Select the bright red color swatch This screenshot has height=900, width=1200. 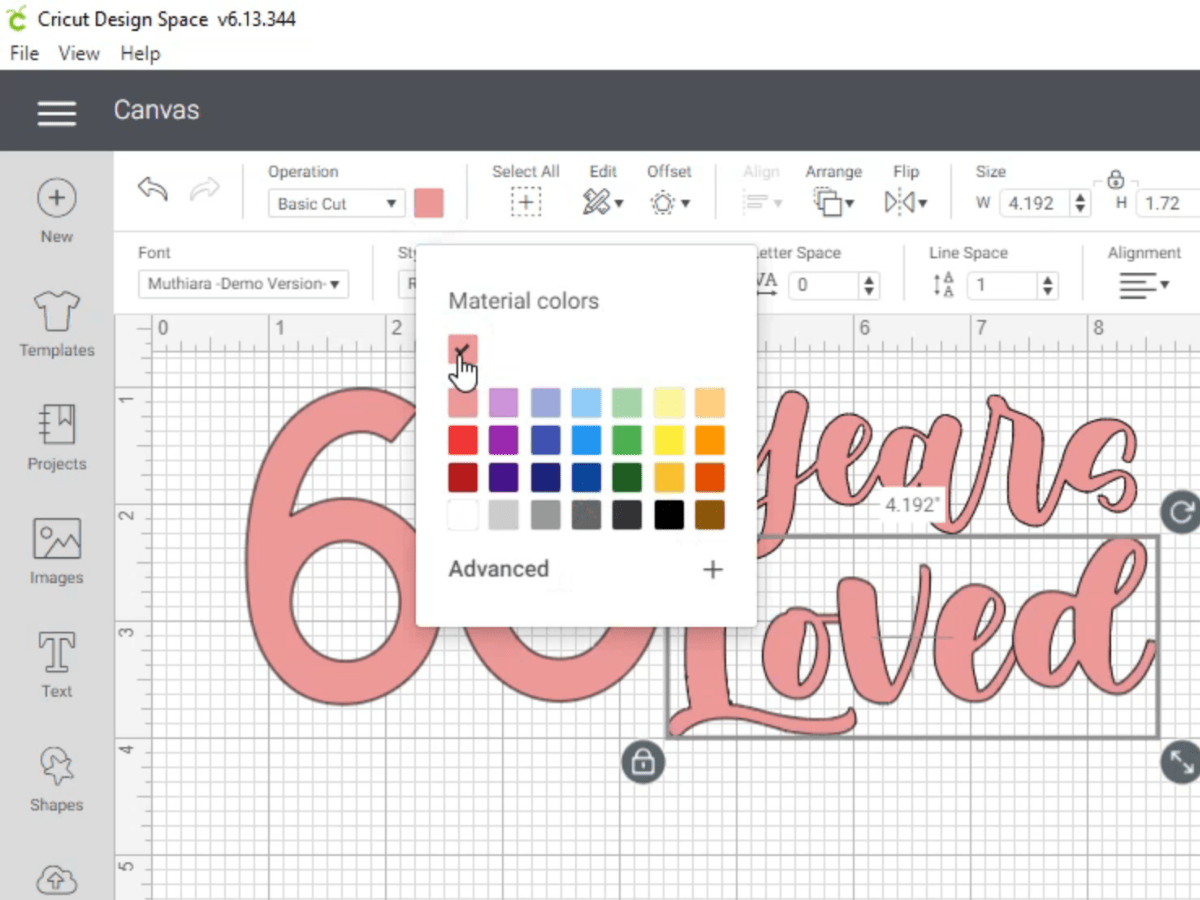point(463,440)
